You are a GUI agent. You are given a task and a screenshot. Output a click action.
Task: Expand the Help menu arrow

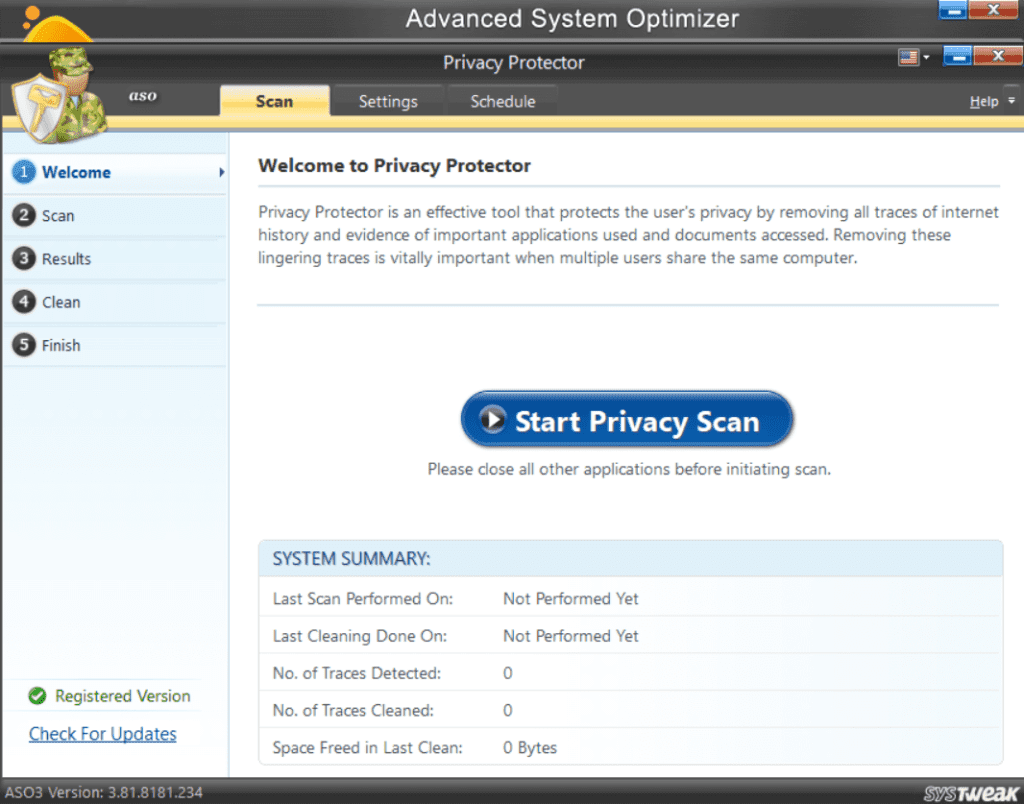point(1012,101)
